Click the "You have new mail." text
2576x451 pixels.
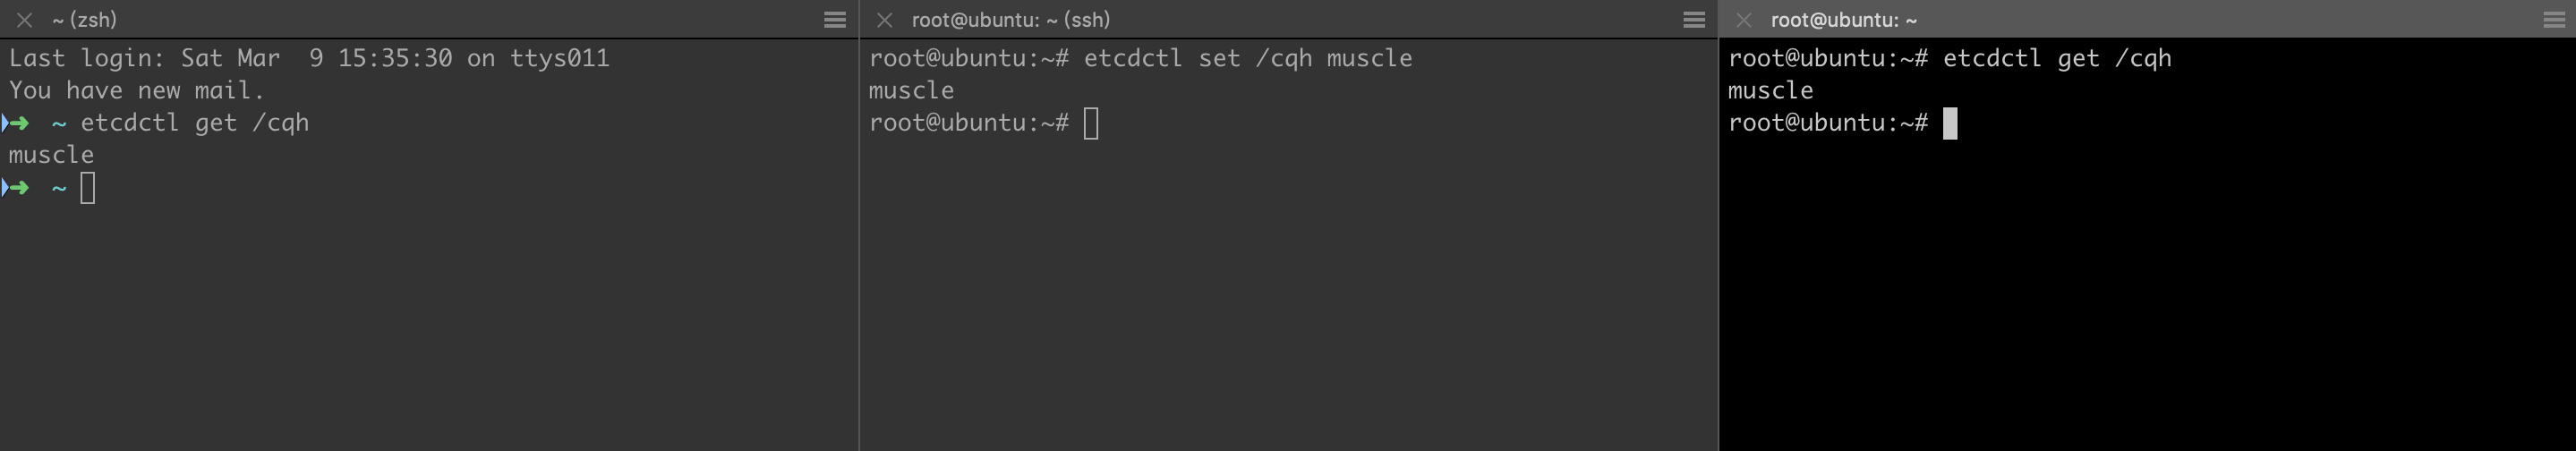[x=136, y=90]
